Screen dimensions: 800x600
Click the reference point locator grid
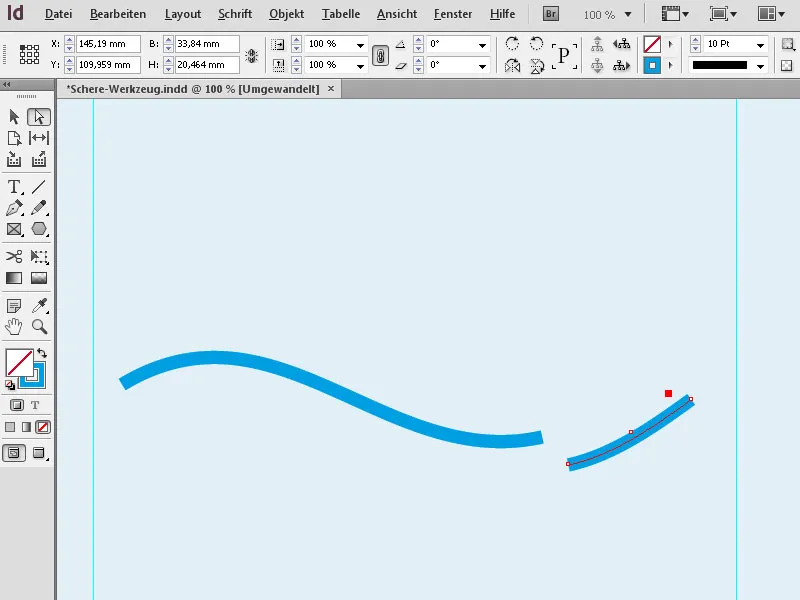pyautogui.click(x=30, y=54)
